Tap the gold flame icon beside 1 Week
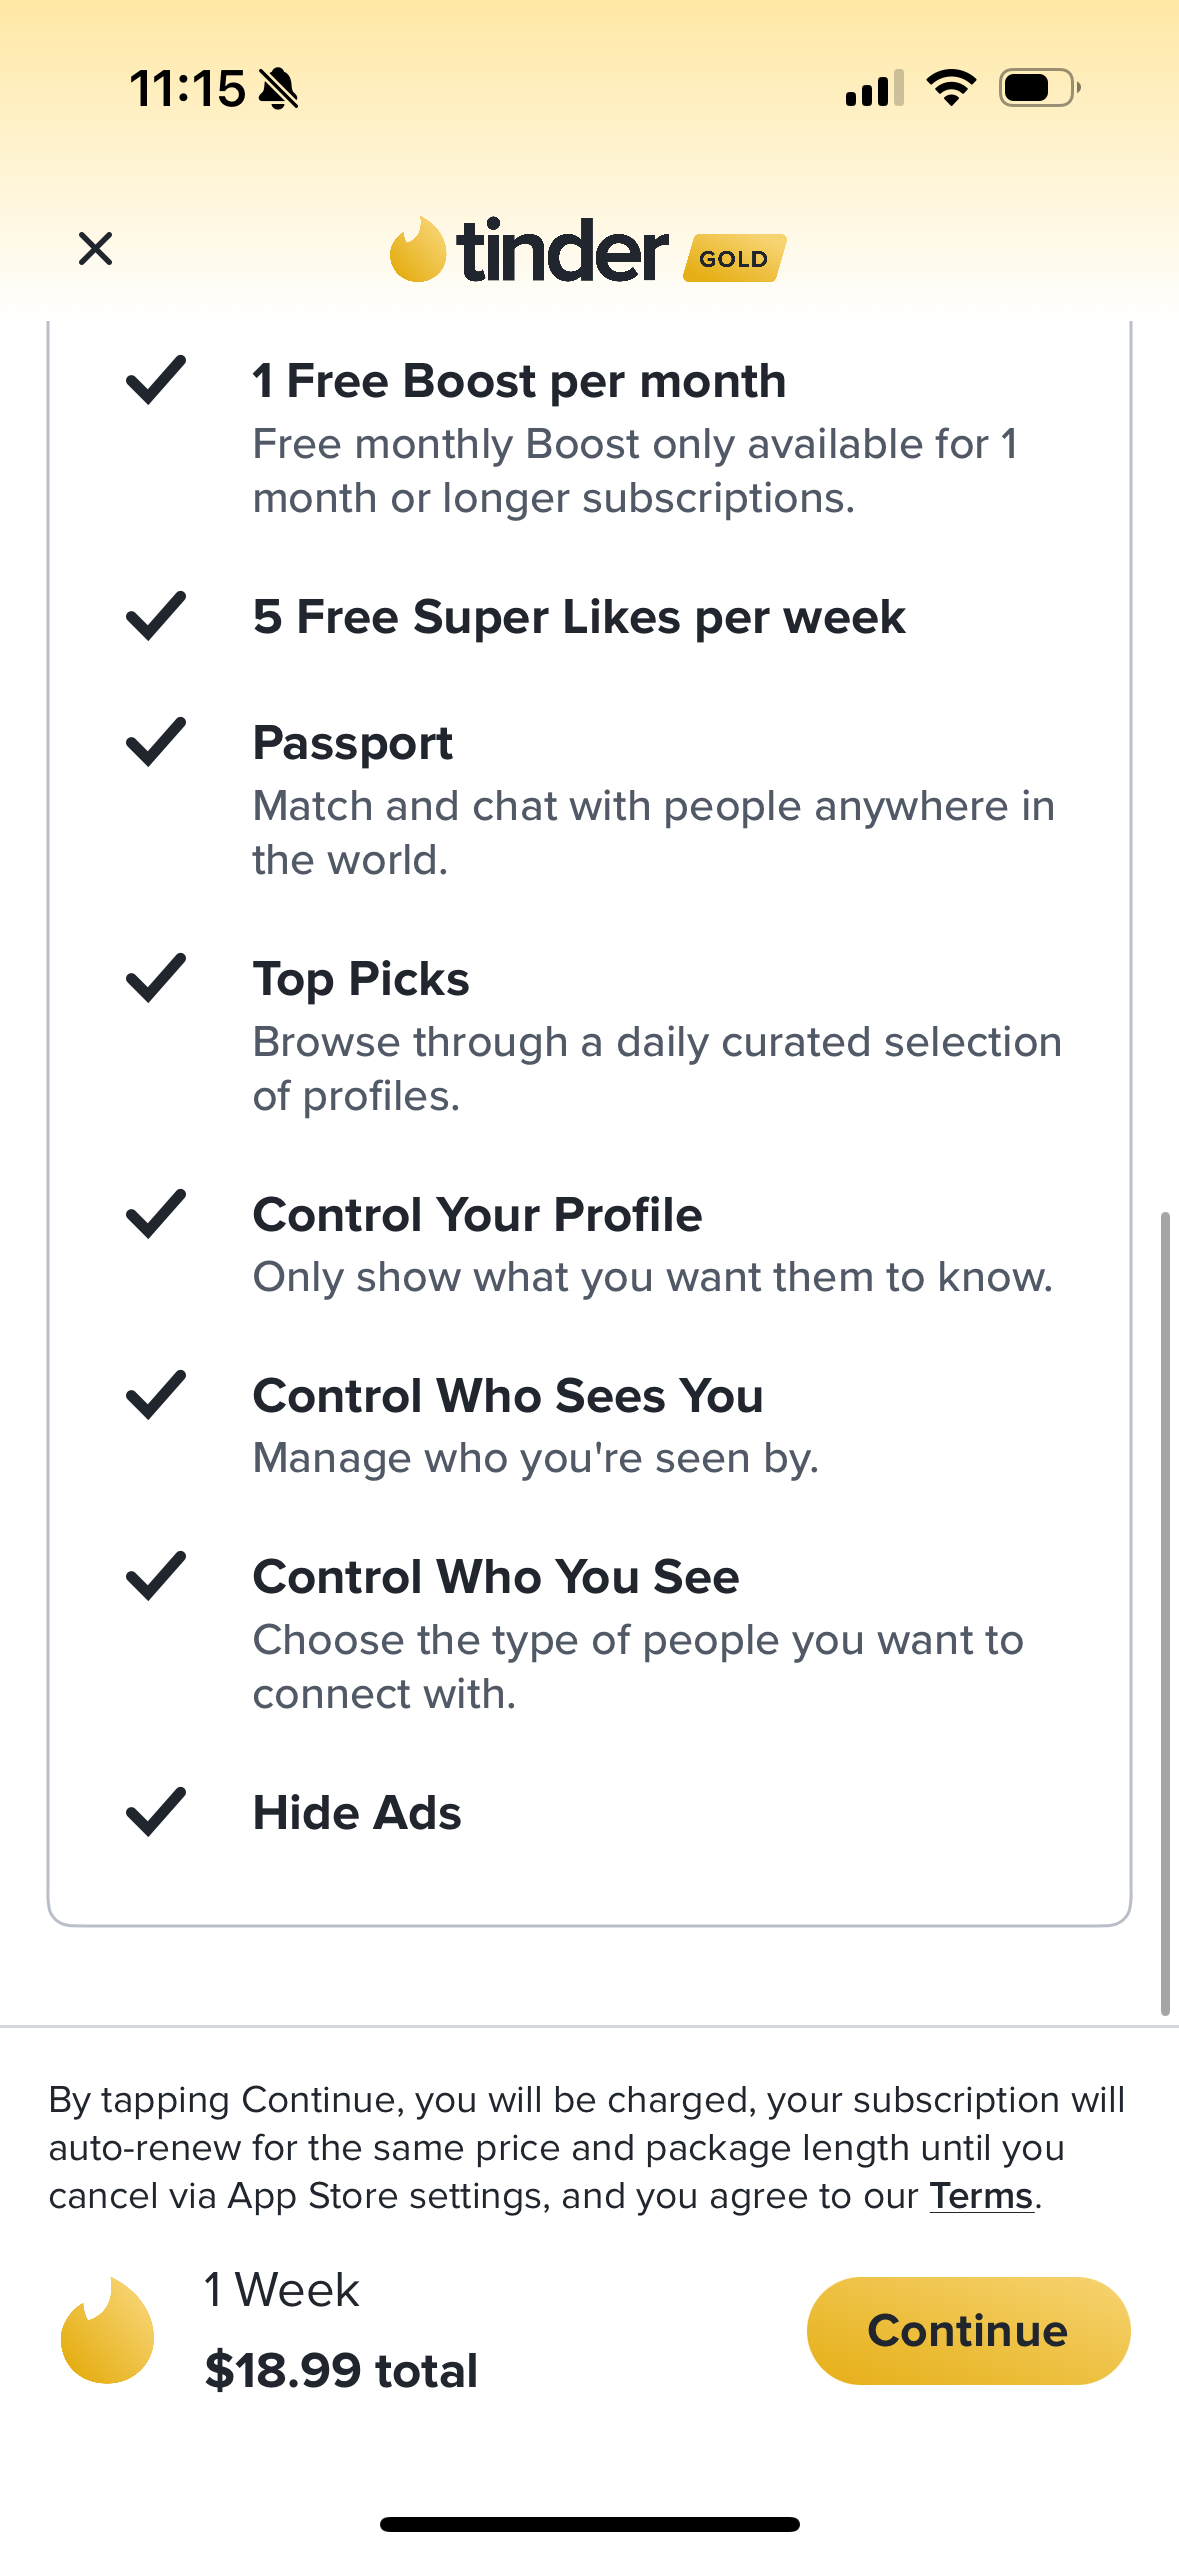The image size is (1179, 2556). tap(107, 2330)
